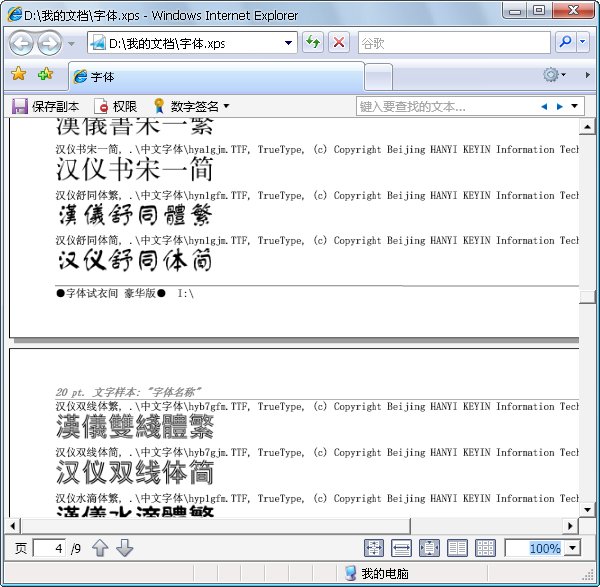Click footer text 字体试衣间 豪华版

pos(111,294)
